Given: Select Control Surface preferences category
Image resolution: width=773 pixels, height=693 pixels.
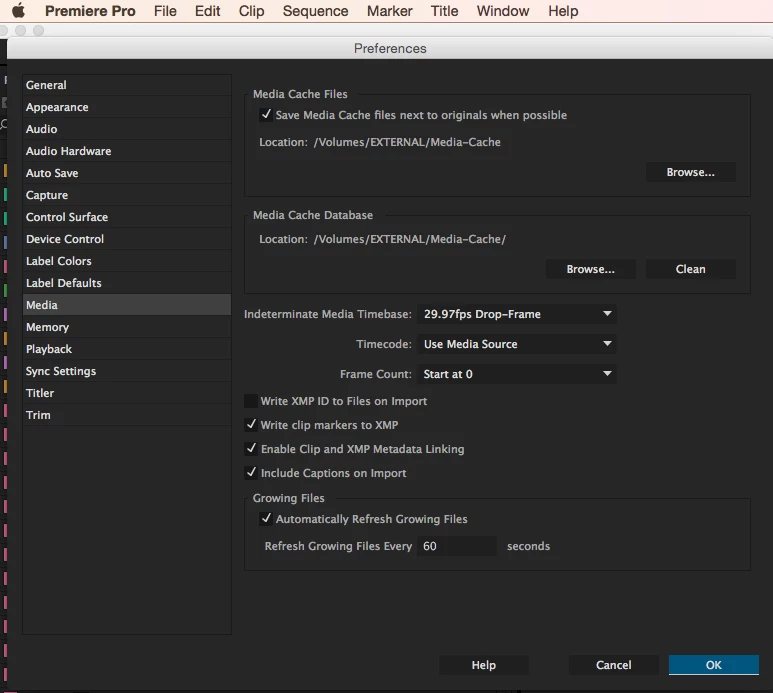Looking at the screenshot, I should [127, 217].
